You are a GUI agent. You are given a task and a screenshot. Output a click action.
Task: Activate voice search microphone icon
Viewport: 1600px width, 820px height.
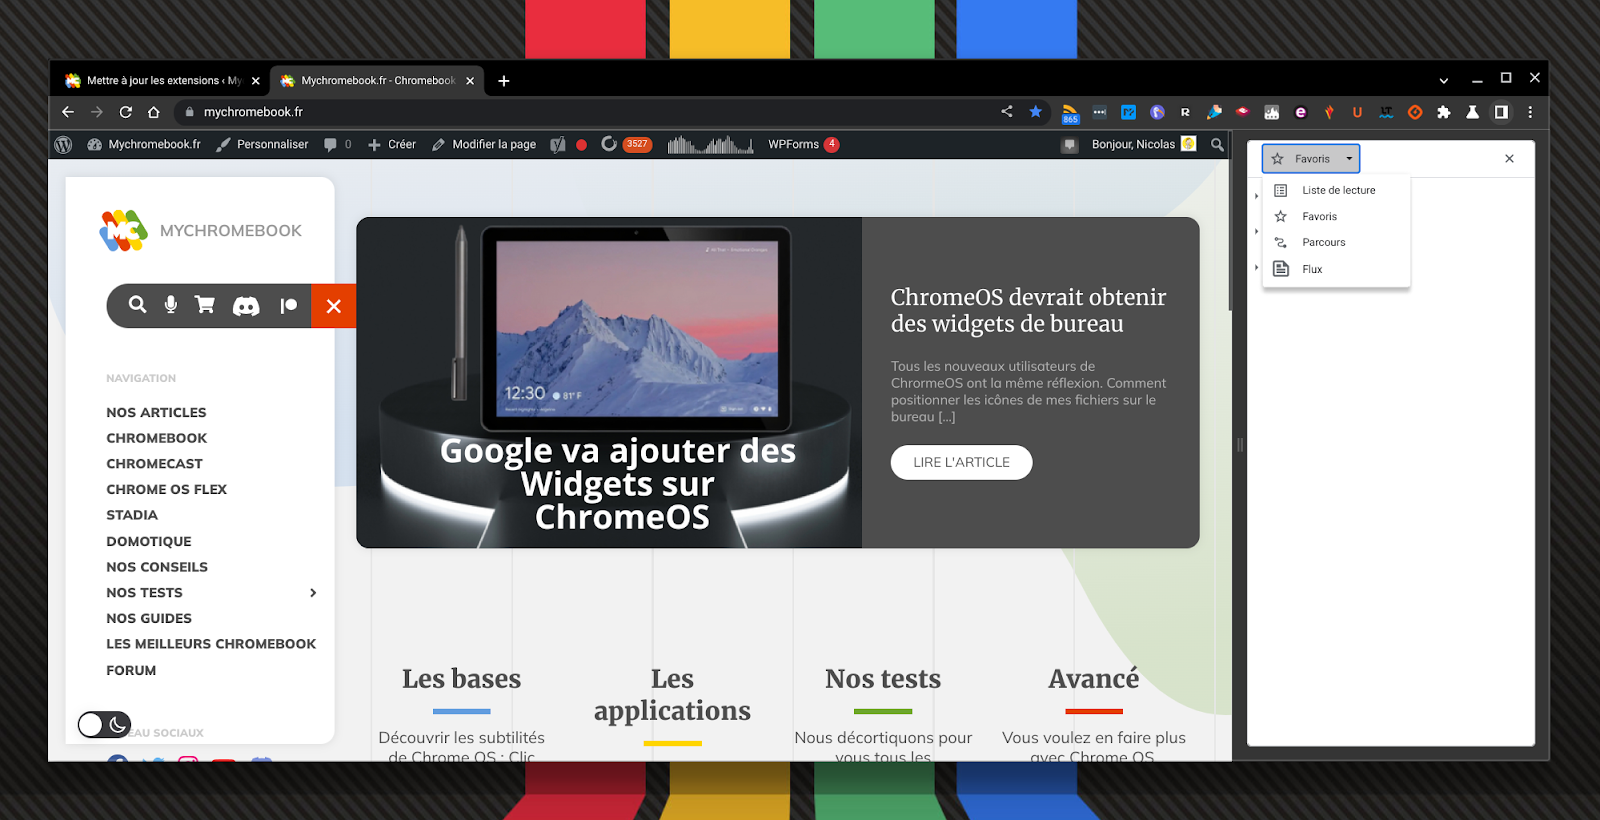171,305
